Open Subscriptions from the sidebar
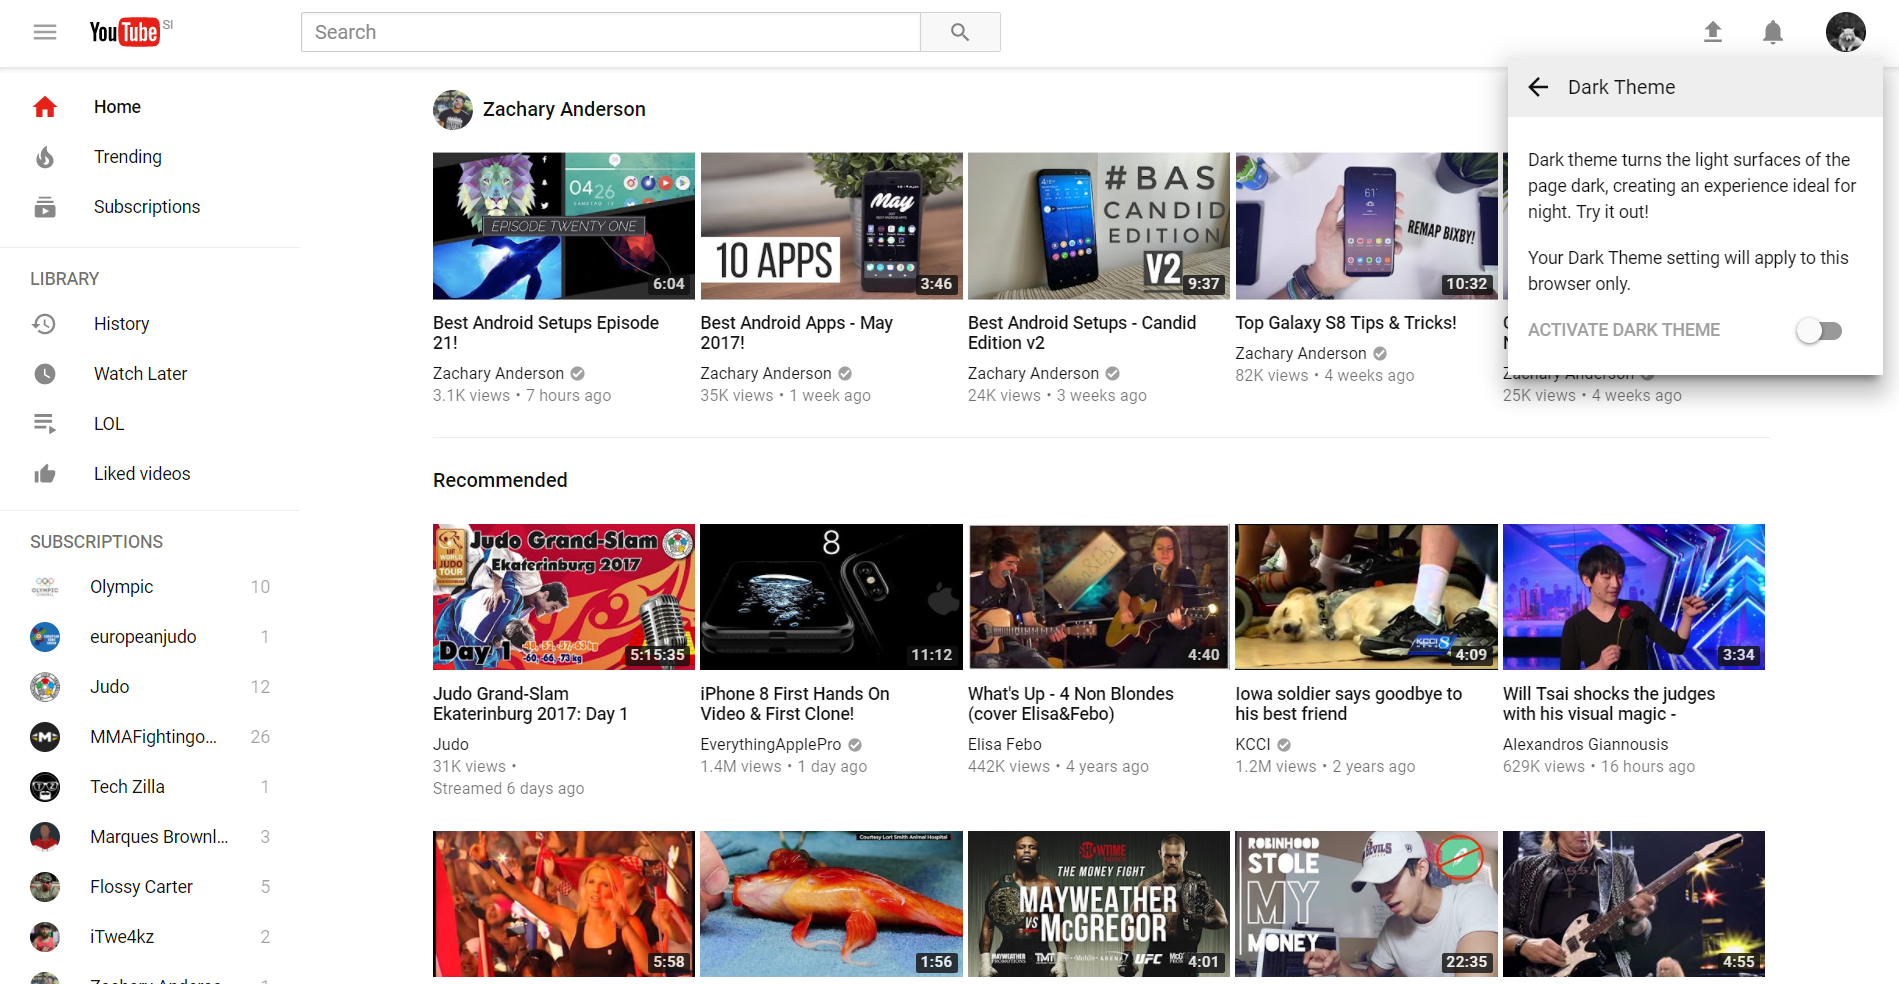The height and width of the screenshot is (984, 1899). tap(147, 207)
